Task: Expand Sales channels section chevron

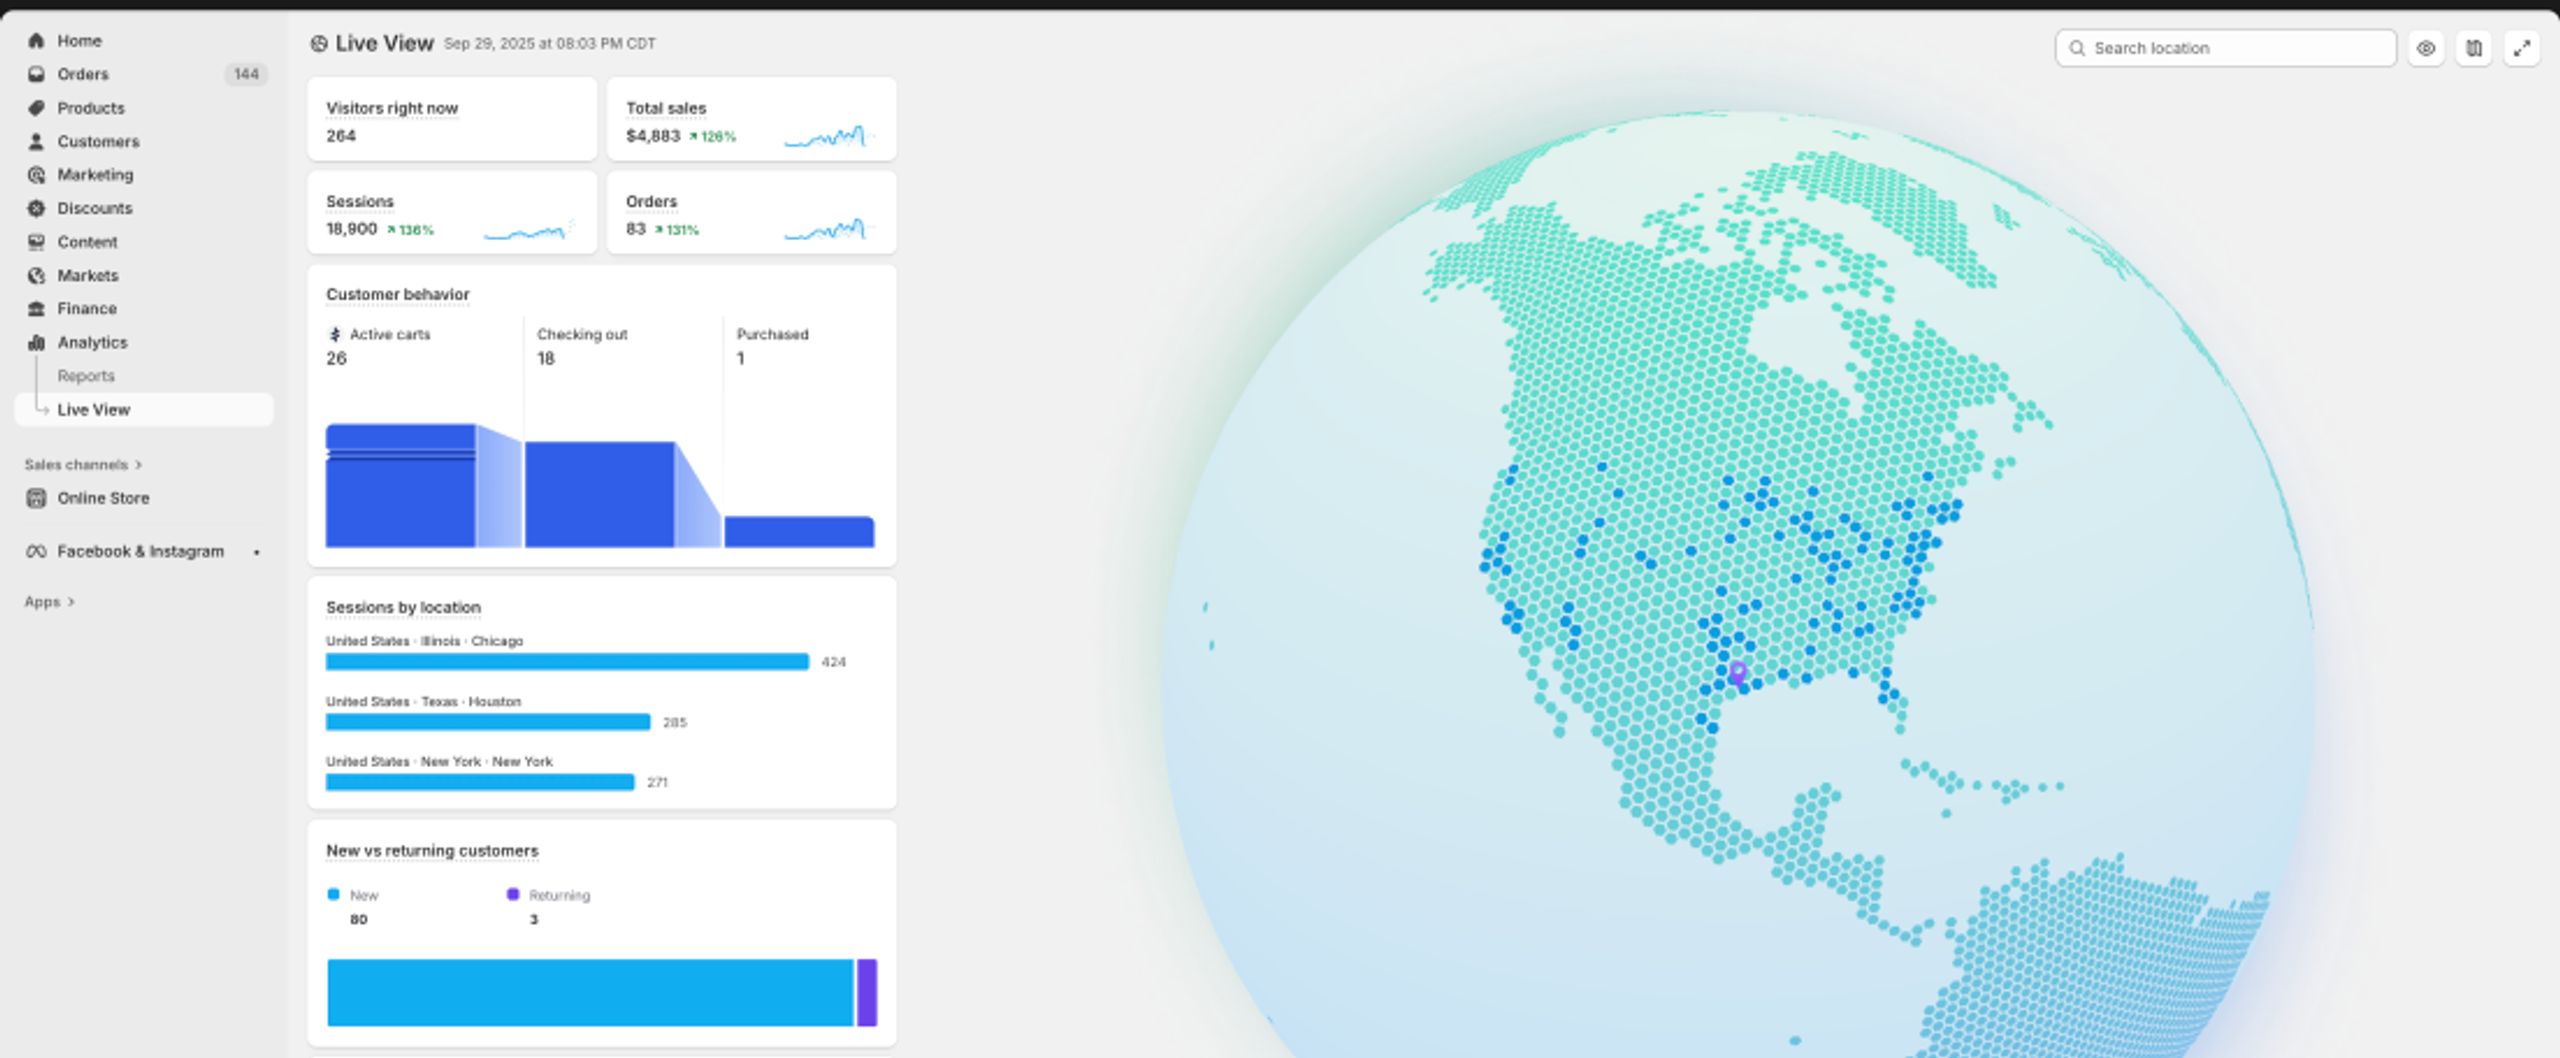Action: coord(139,465)
